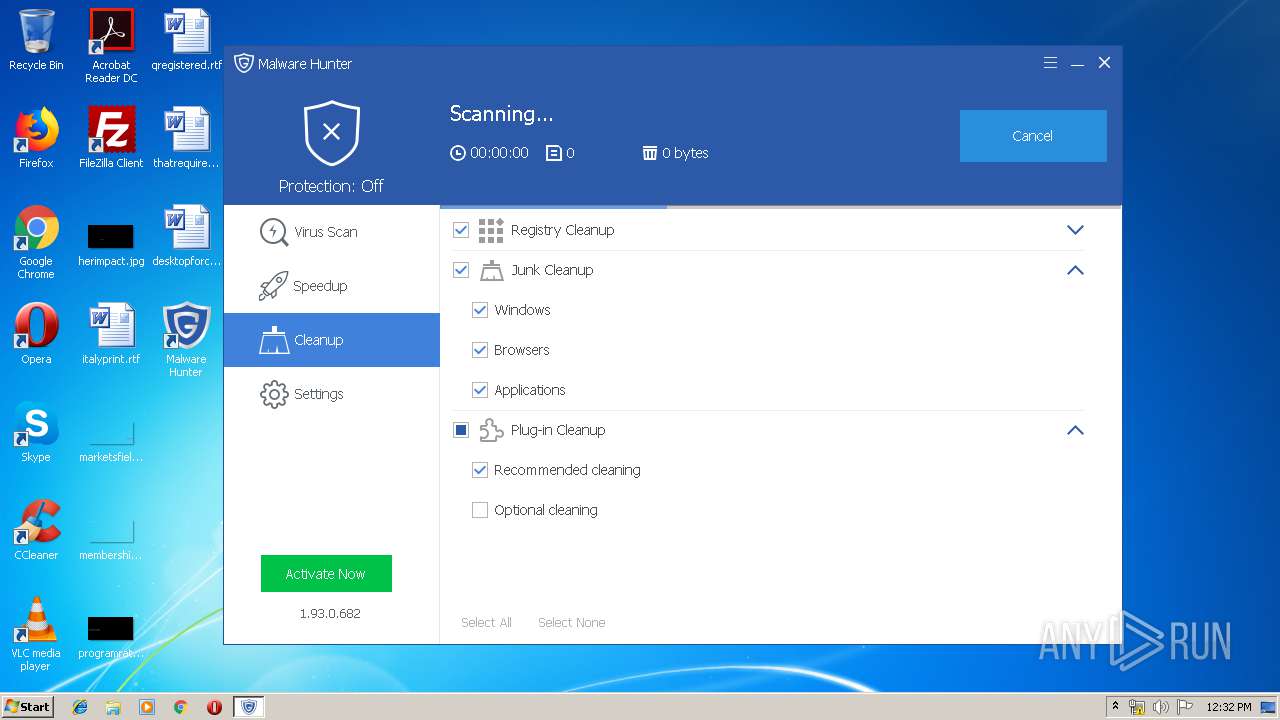Click the Select None link
The width and height of the screenshot is (1280, 720).
[572, 622]
